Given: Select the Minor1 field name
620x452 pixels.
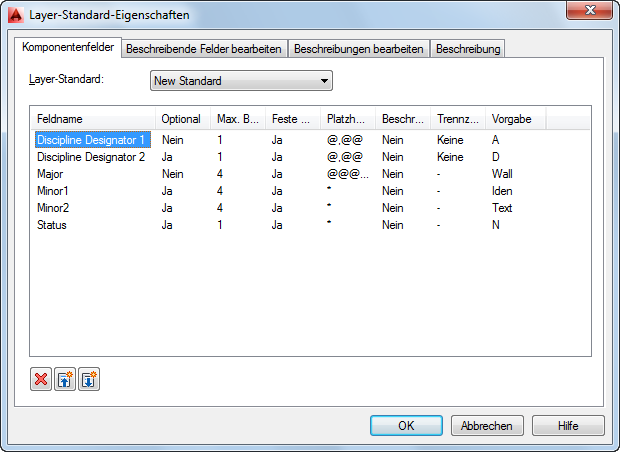Looking at the screenshot, I should pos(53,191).
